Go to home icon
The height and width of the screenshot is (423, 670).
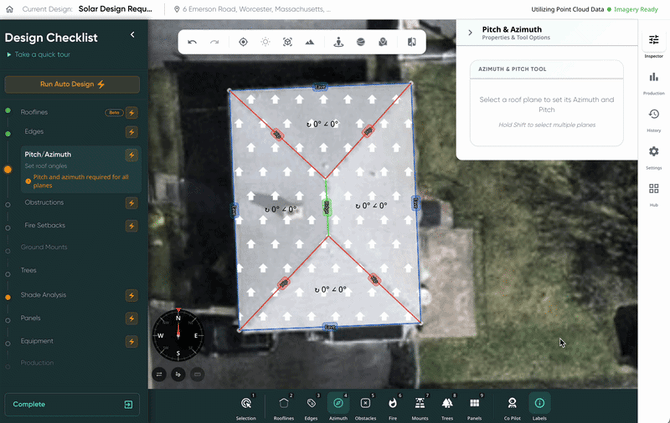coord(9,9)
